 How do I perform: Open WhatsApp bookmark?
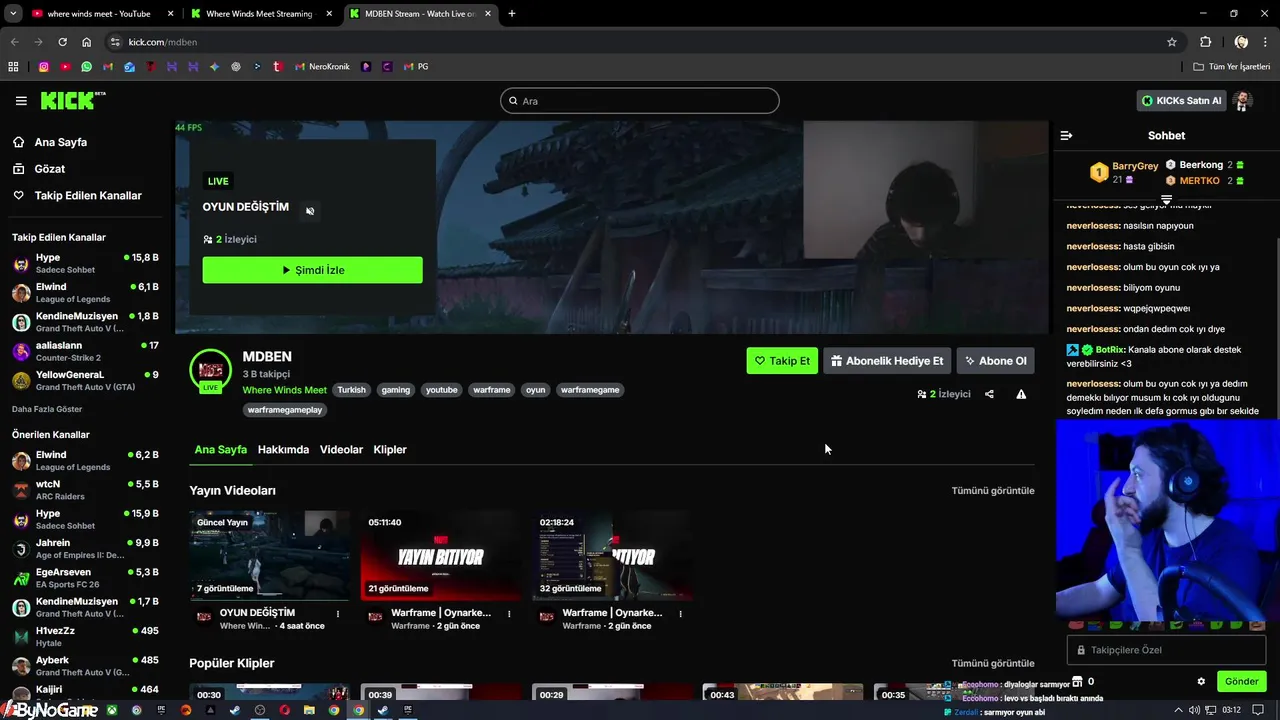point(87,67)
